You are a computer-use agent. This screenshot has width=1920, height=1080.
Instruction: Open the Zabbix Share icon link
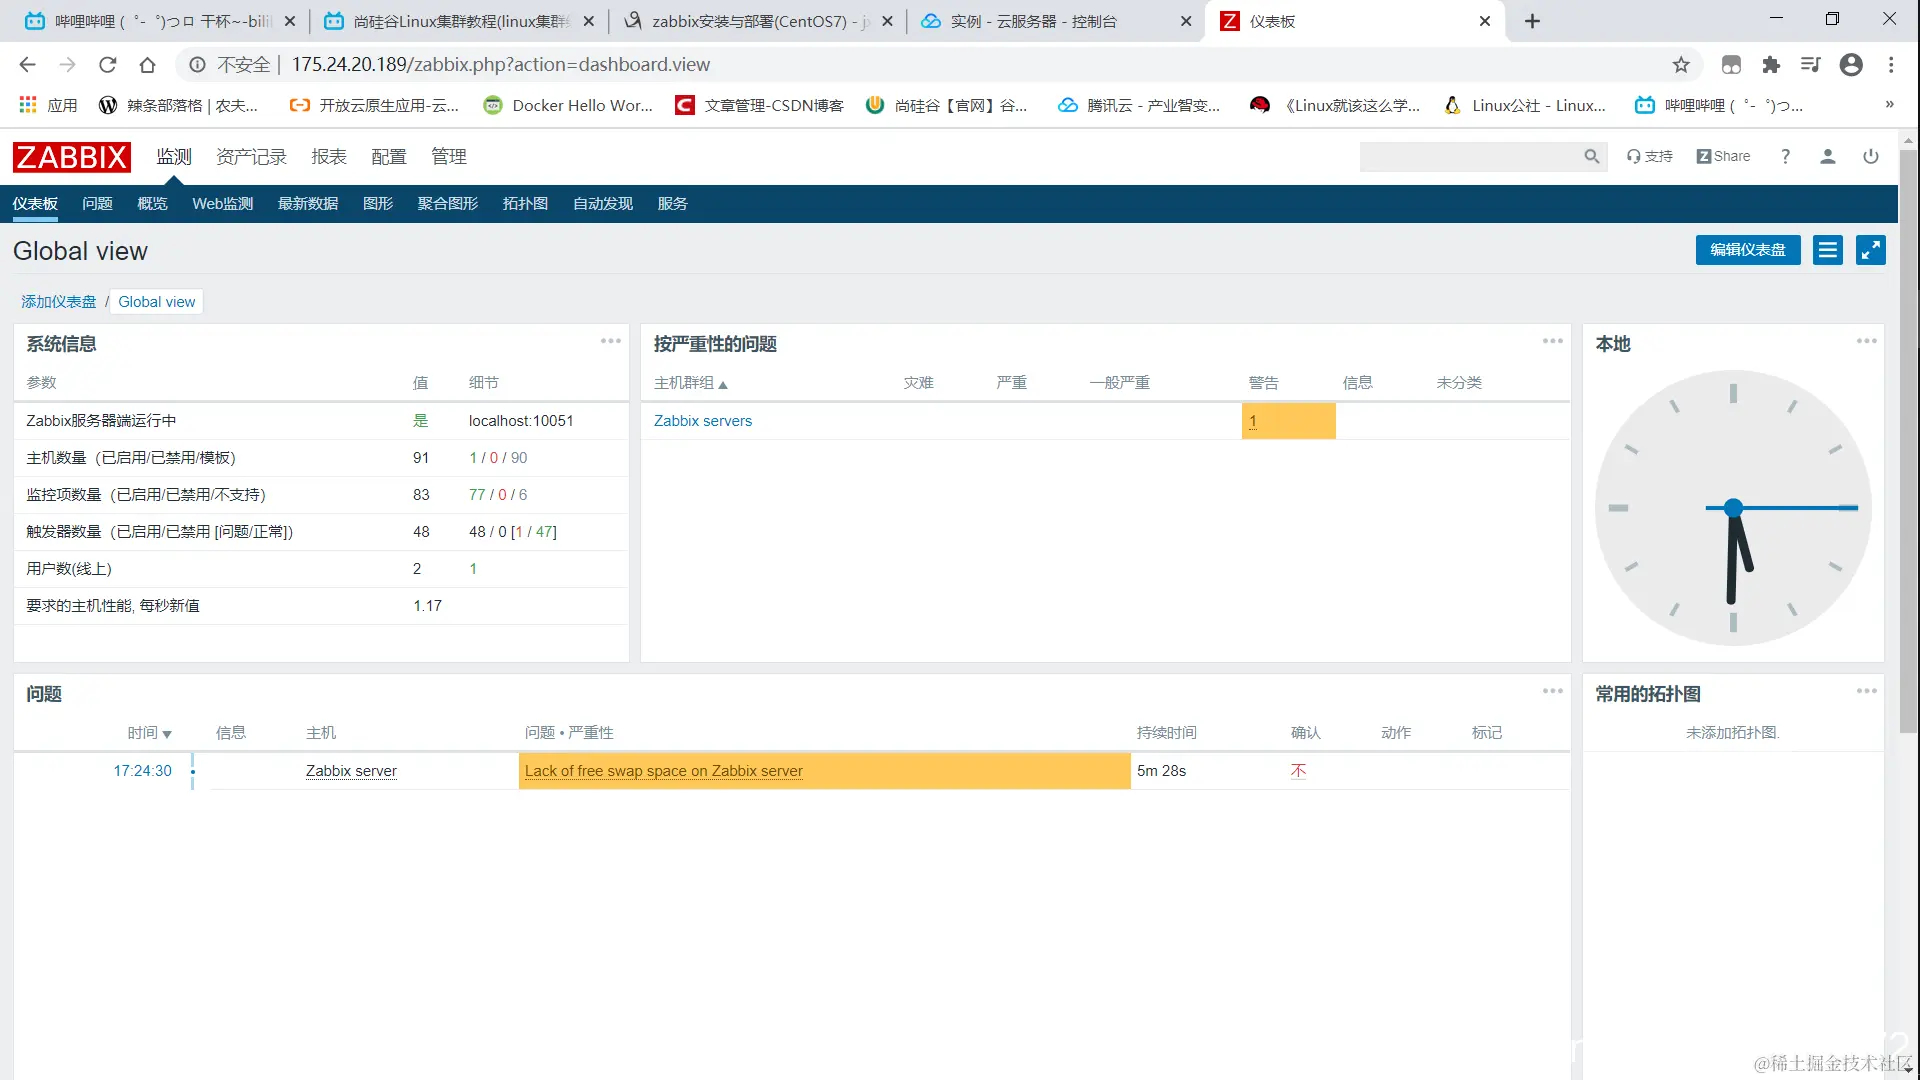click(1723, 157)
